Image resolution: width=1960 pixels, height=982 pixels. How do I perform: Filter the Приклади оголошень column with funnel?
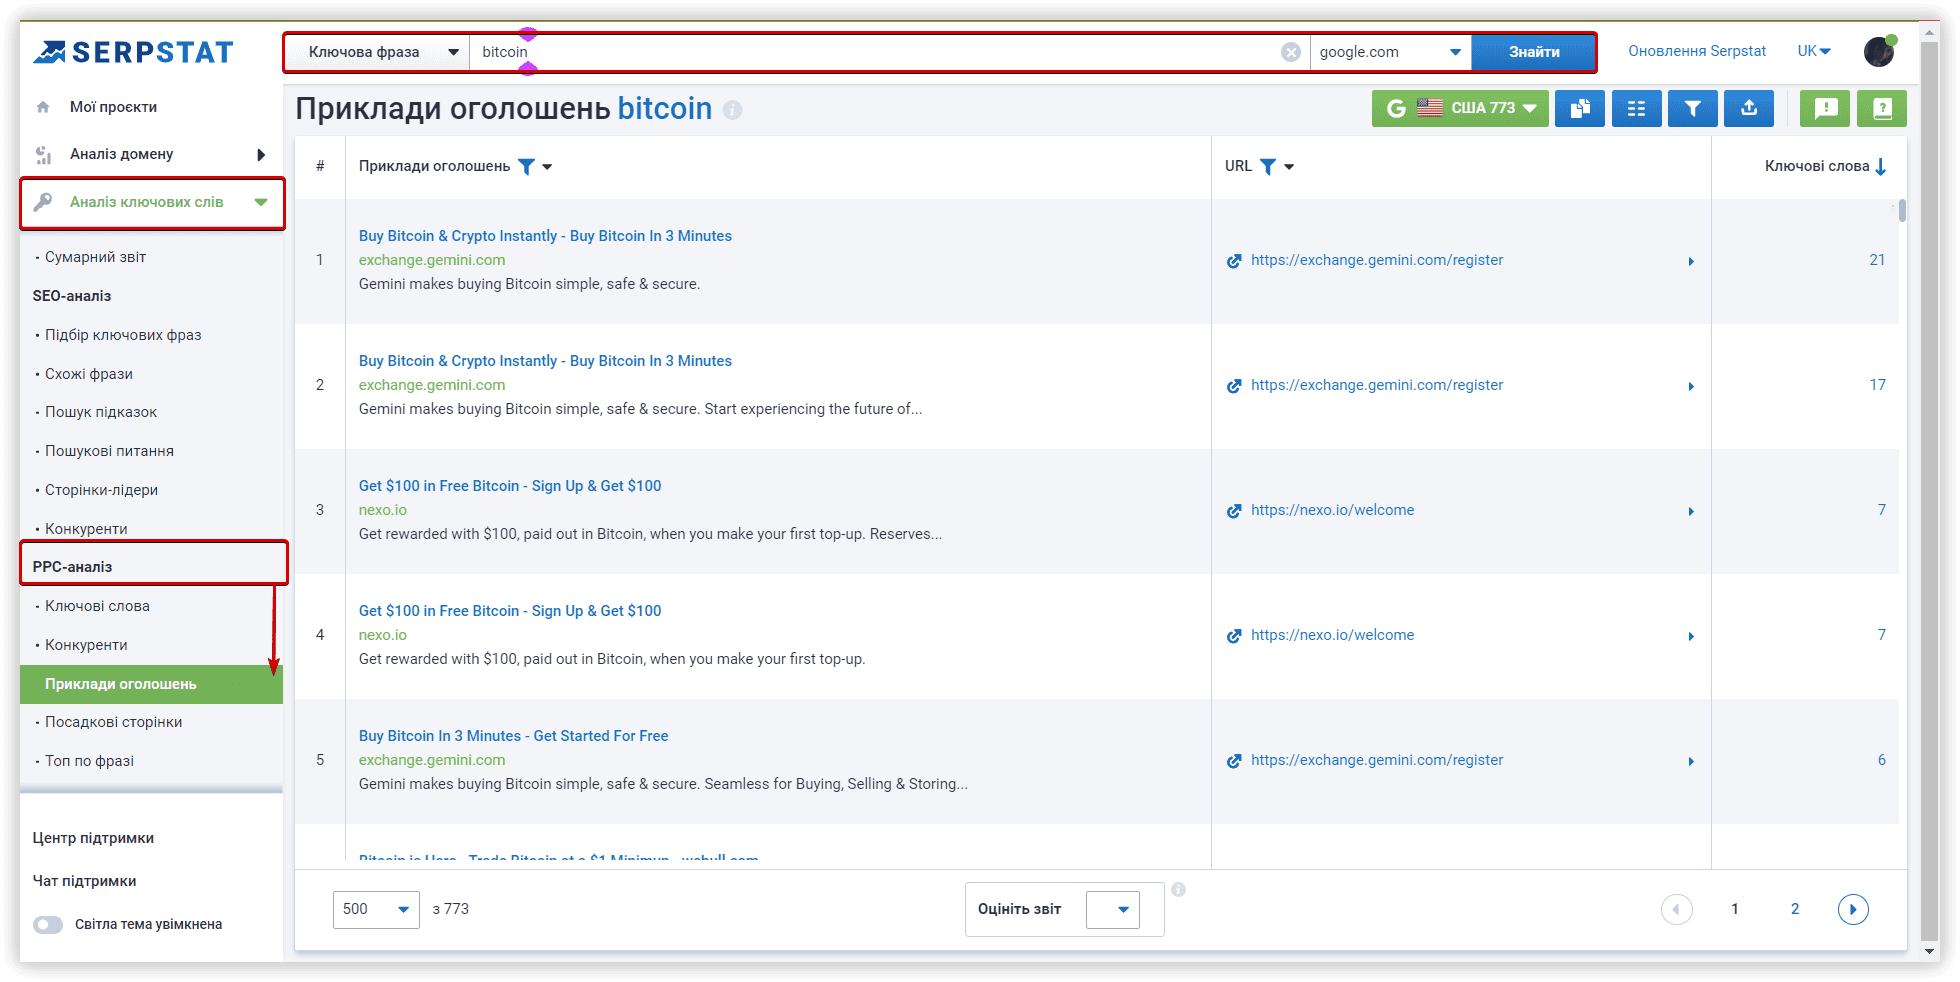pos(526,167)
